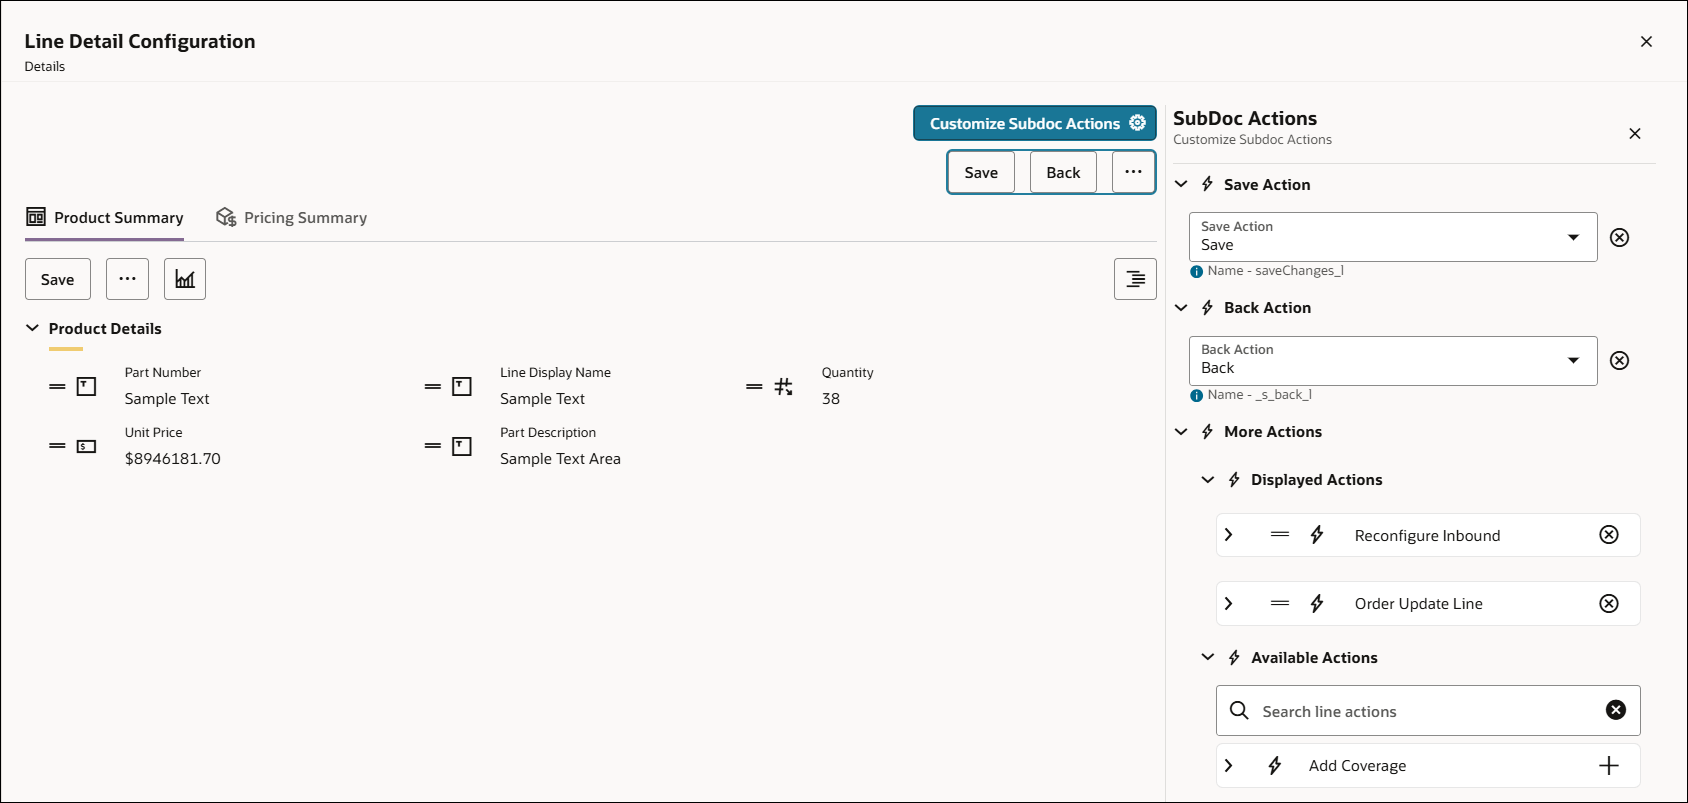Click the top Save button beside Back
The height and width of the screenshot is (803, 1688).
pos(981,172)
